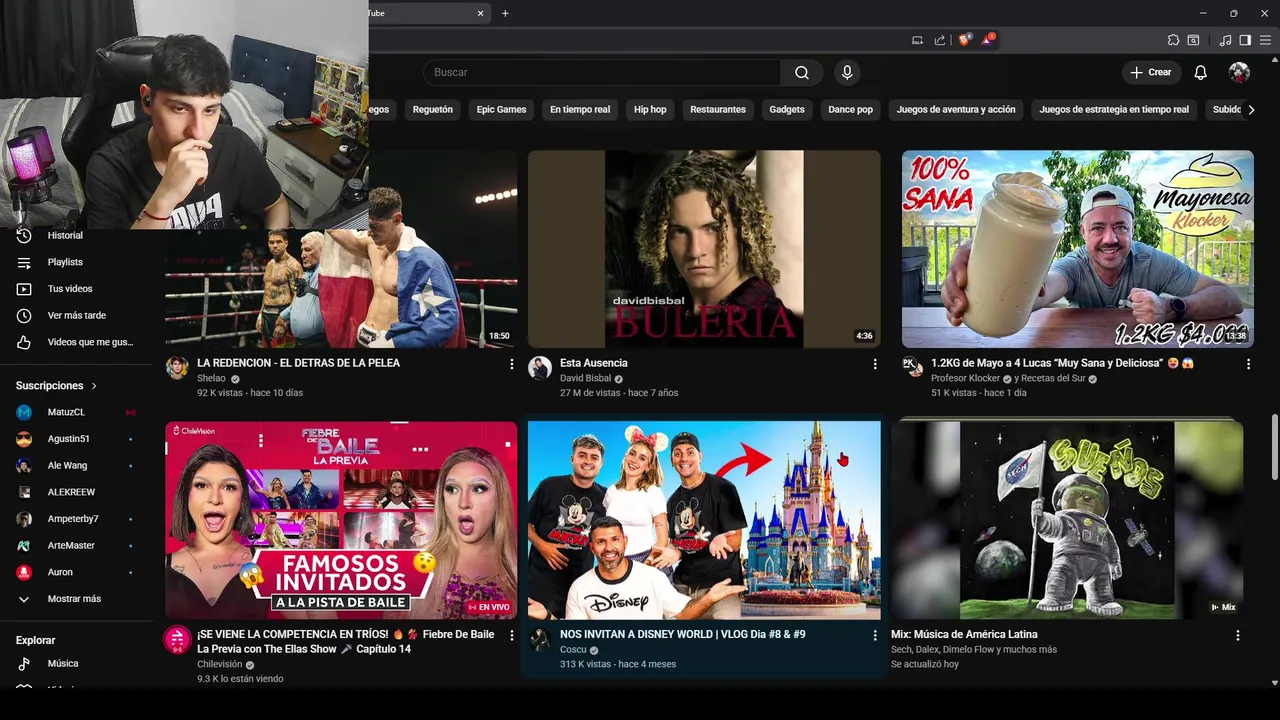Open a new browser tab with plus icon
Image resolution: width=1280 pixels, height=720 pixels.
505,13
